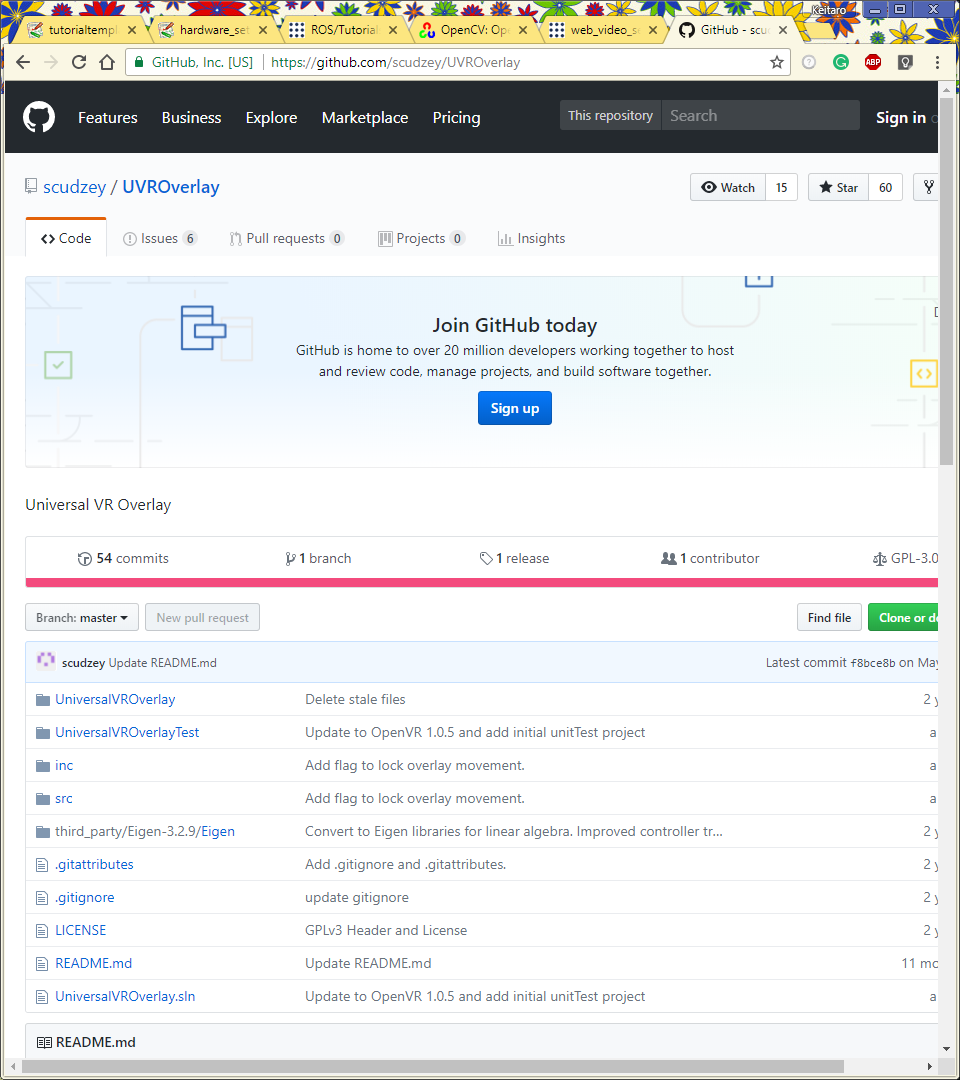The image size is (960, 1080).
Task: View the 1 contributor link
Action: (x=710, y=559)
